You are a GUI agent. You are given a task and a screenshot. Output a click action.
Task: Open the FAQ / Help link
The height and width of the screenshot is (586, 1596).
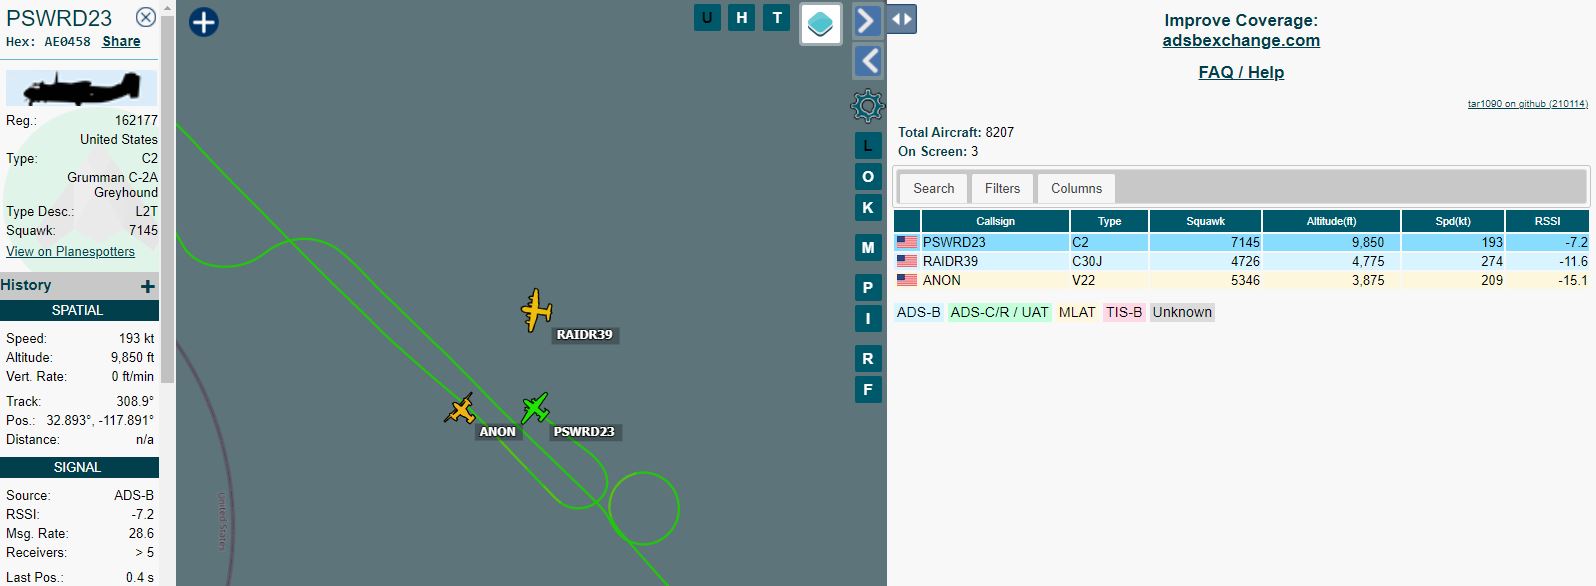point(1241,72)
